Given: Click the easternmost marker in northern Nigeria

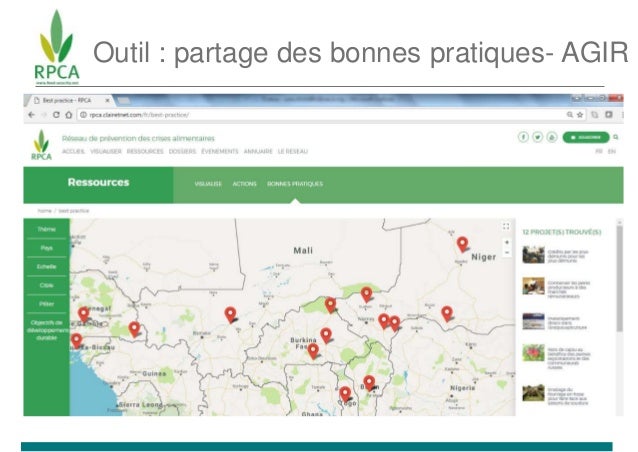Looking at the screenshot, I should click(x=447, y=314).
